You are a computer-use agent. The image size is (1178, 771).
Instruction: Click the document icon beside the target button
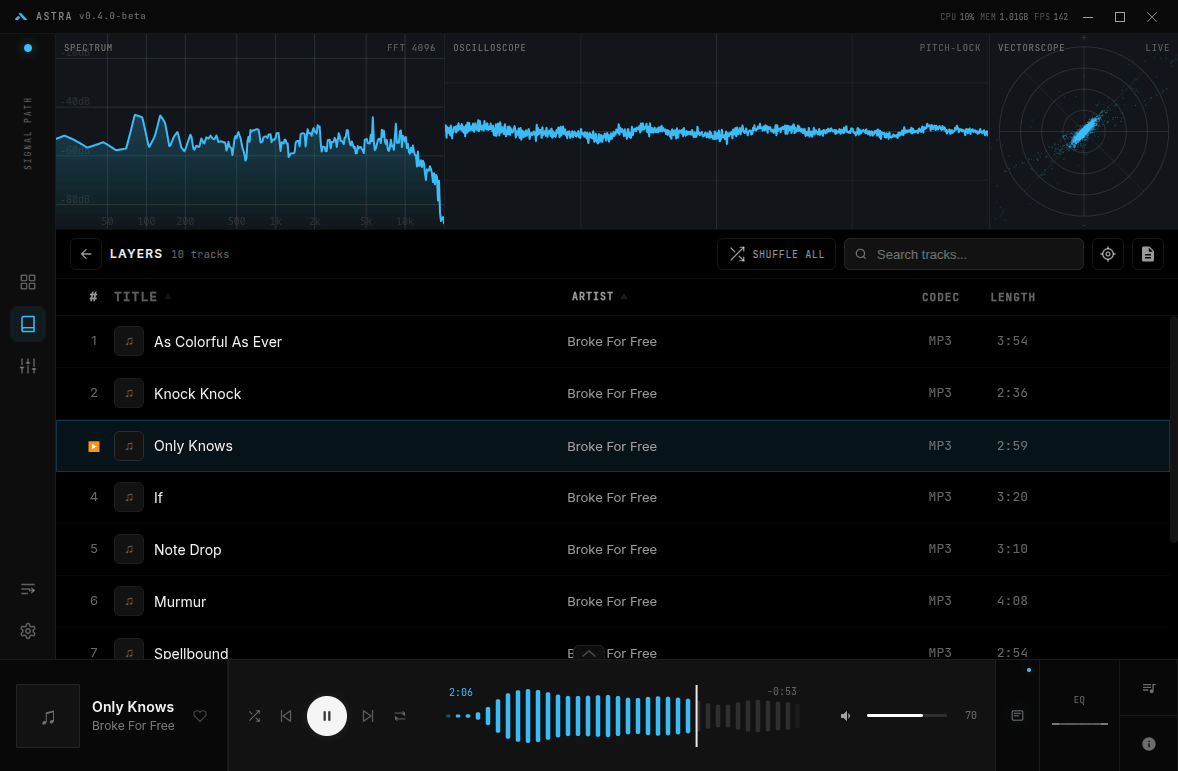(x=1147, y=254)
